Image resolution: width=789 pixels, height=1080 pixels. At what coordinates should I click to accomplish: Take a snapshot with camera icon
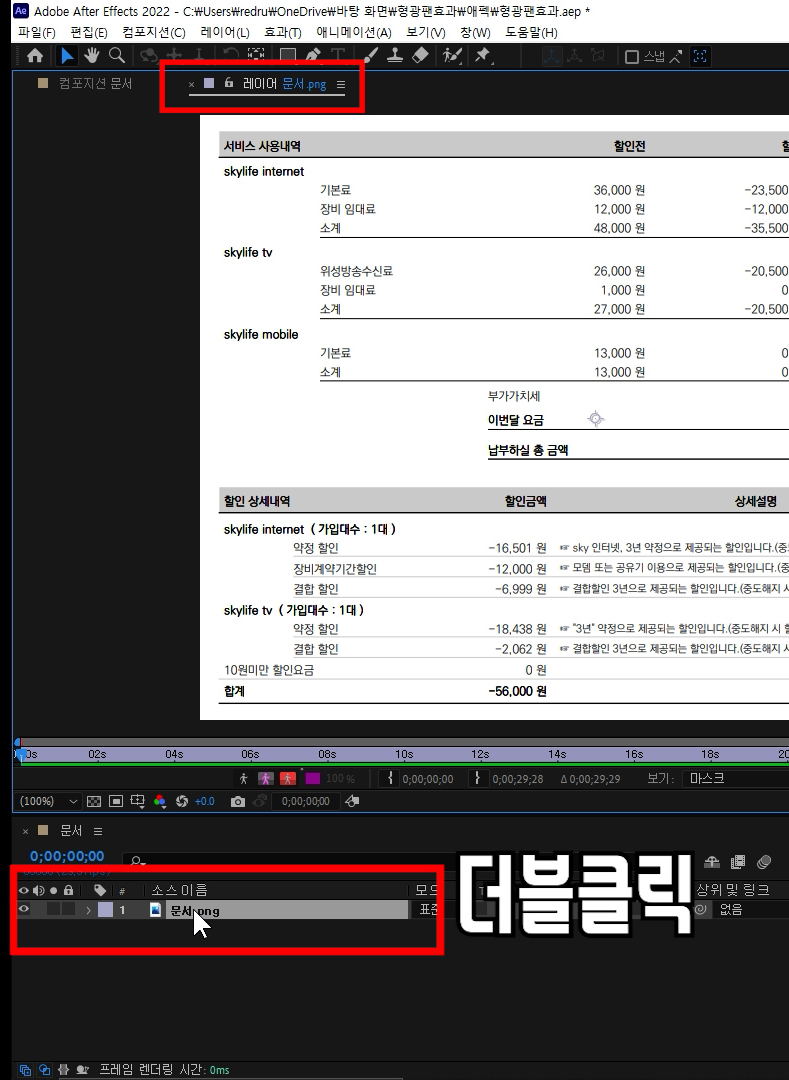coord(238,801)
